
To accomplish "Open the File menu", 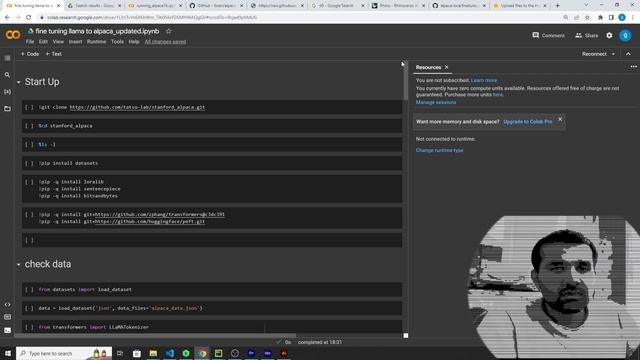I will (30, 42).
